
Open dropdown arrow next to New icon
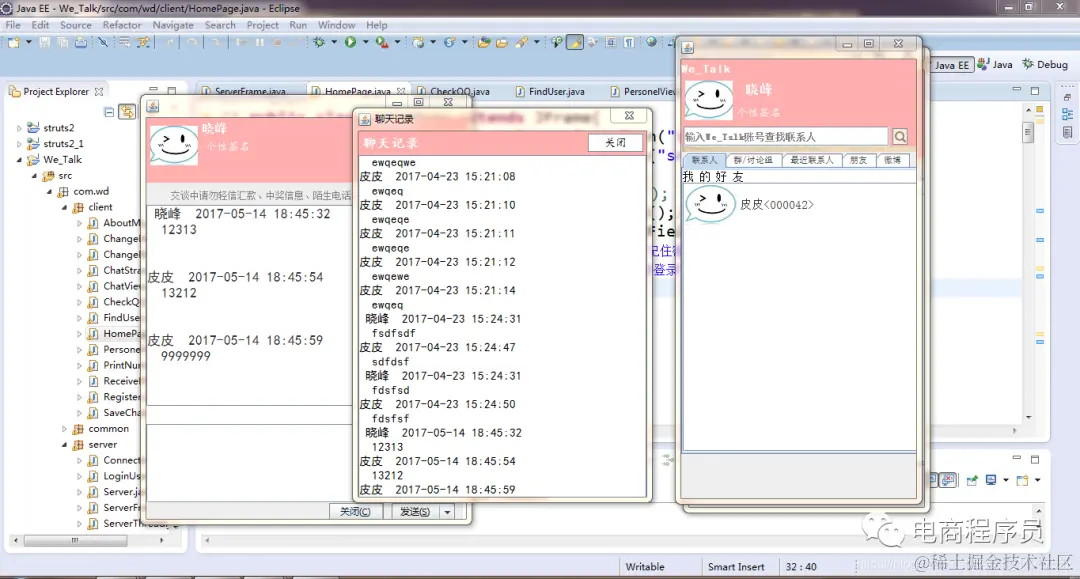[x=29, y=43]
